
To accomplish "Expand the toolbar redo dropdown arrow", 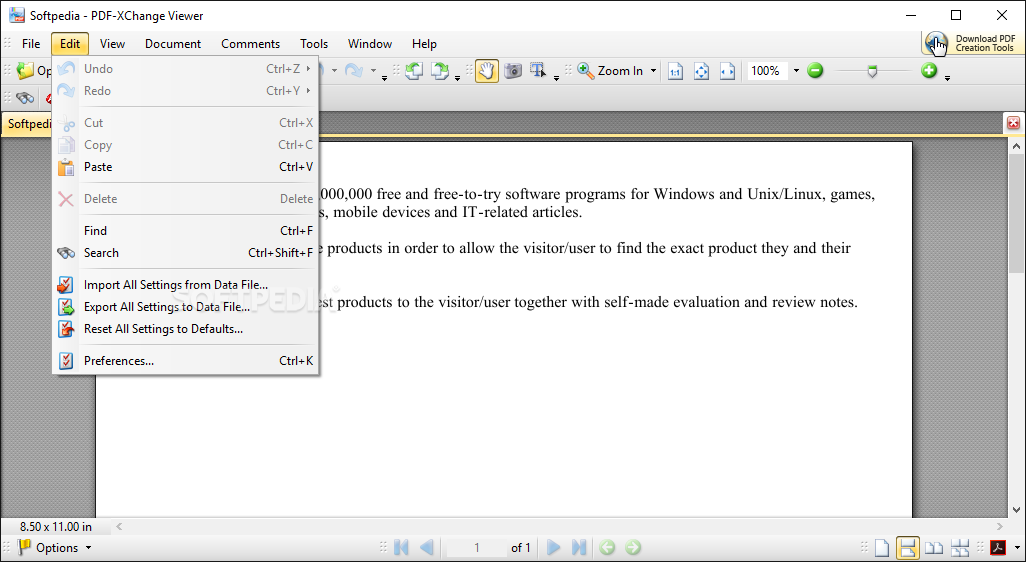I will click(x=374, y=71).
